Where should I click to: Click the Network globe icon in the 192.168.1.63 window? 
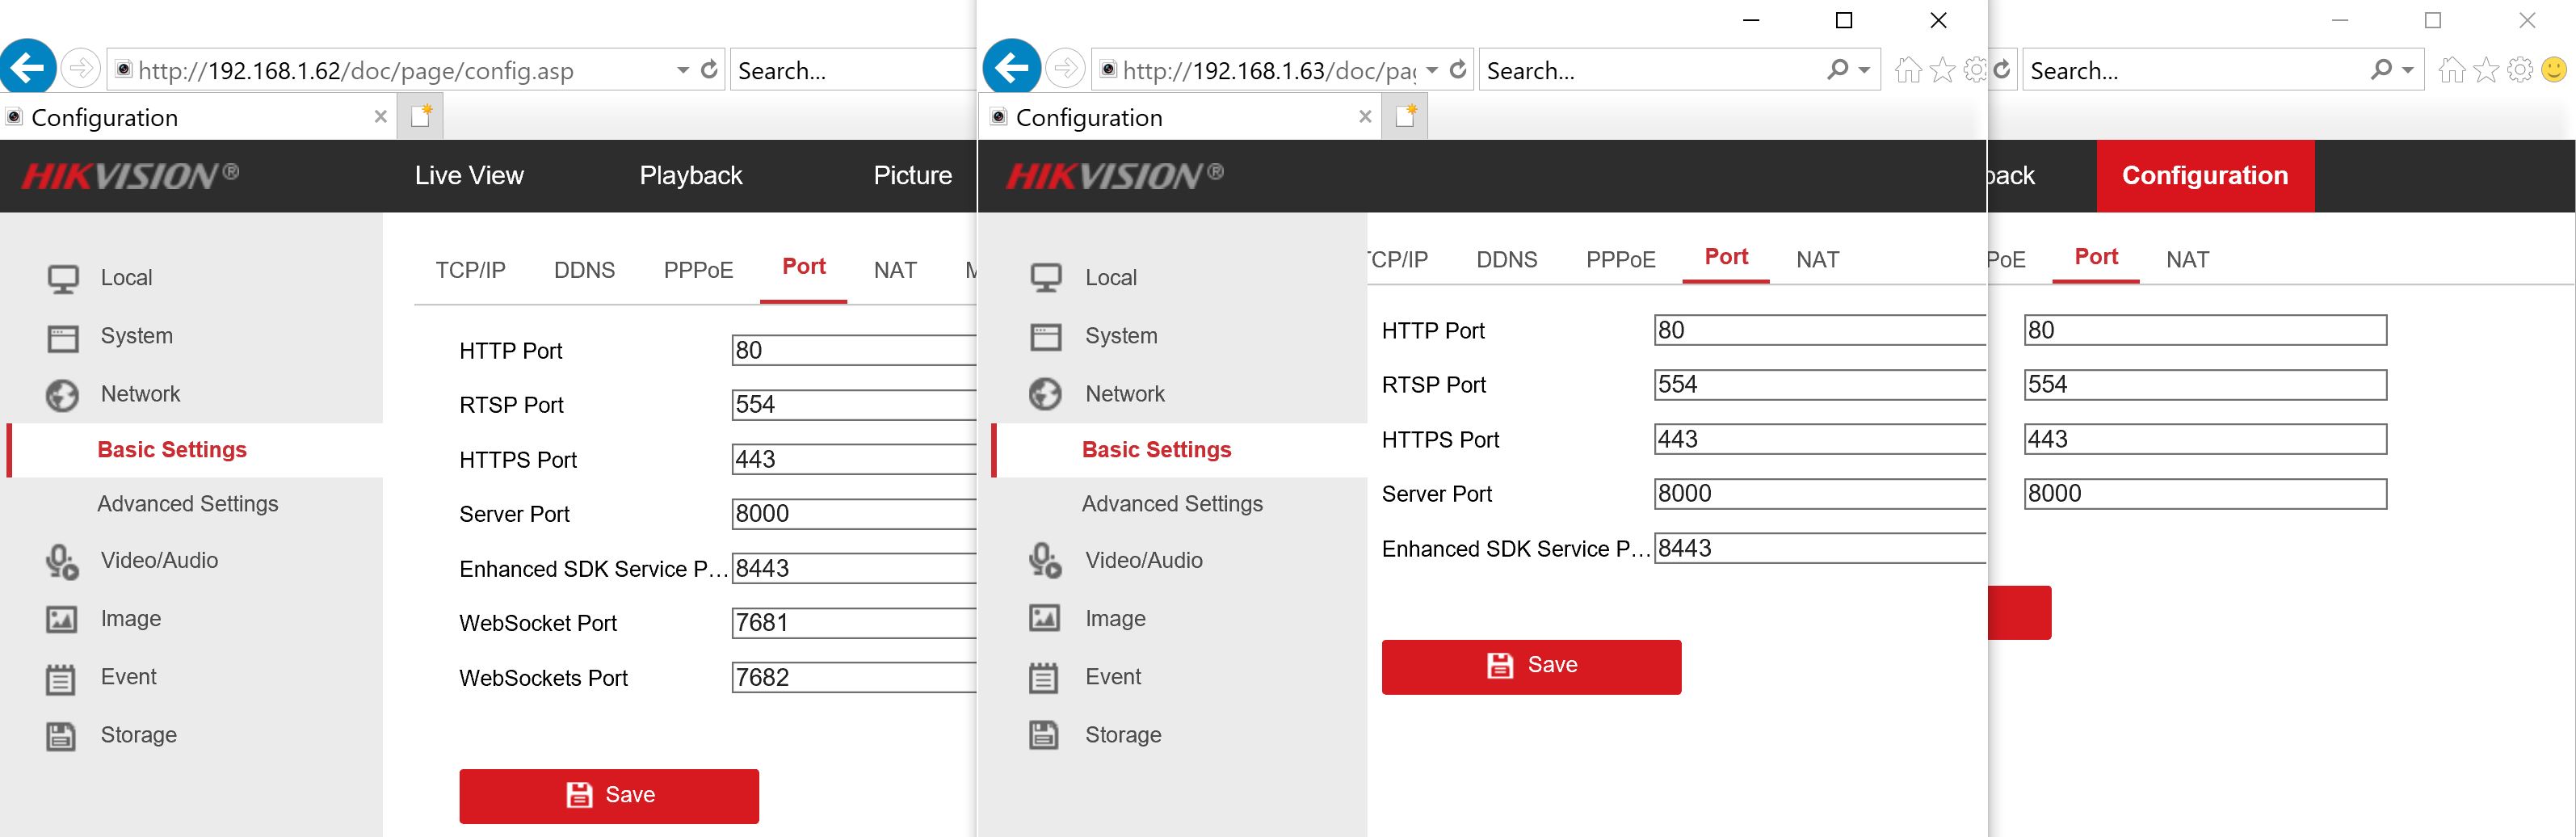1046,394
